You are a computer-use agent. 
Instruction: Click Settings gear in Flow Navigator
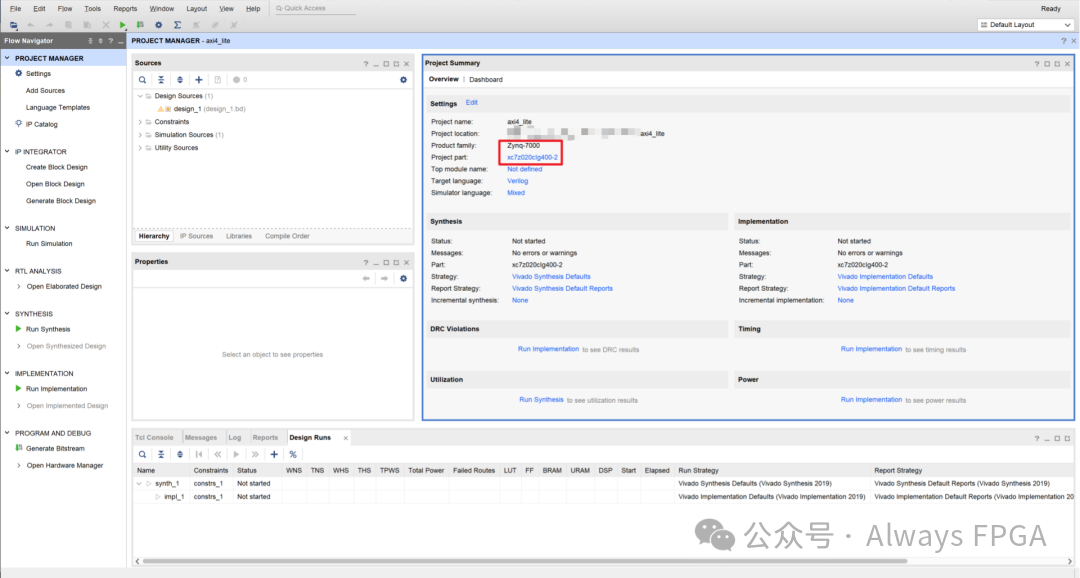(x=19, y=73)
